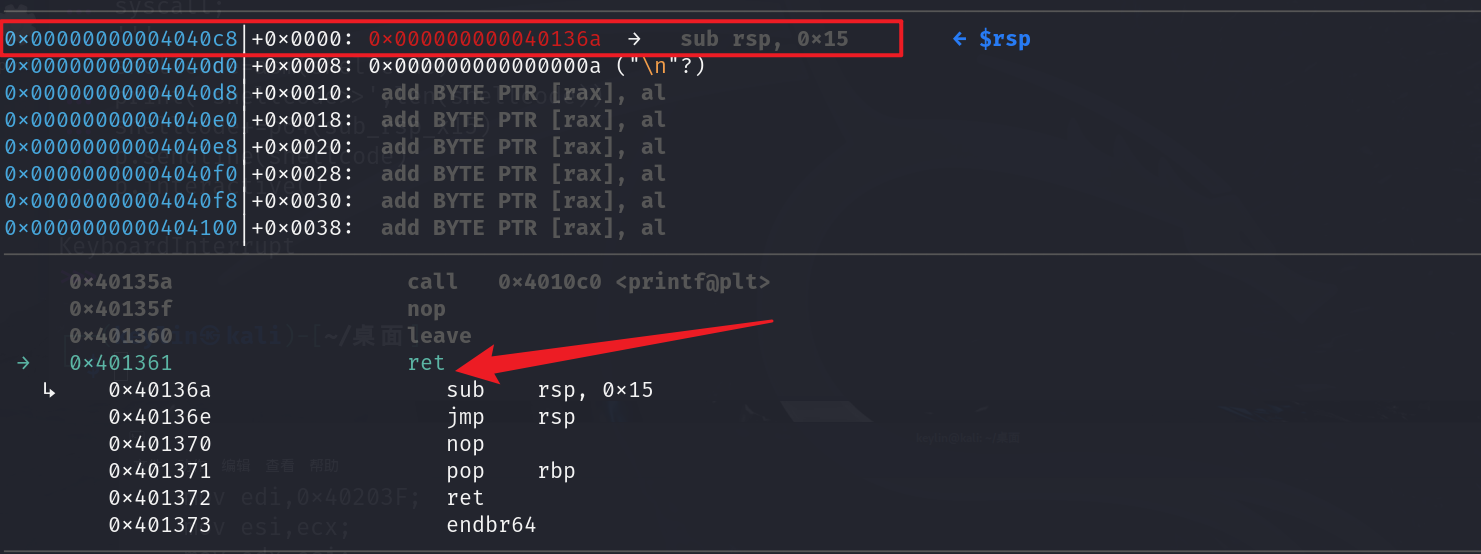
Task: Click the branch-target arrow before 0x40136a
Action: [x=49, y=390]
